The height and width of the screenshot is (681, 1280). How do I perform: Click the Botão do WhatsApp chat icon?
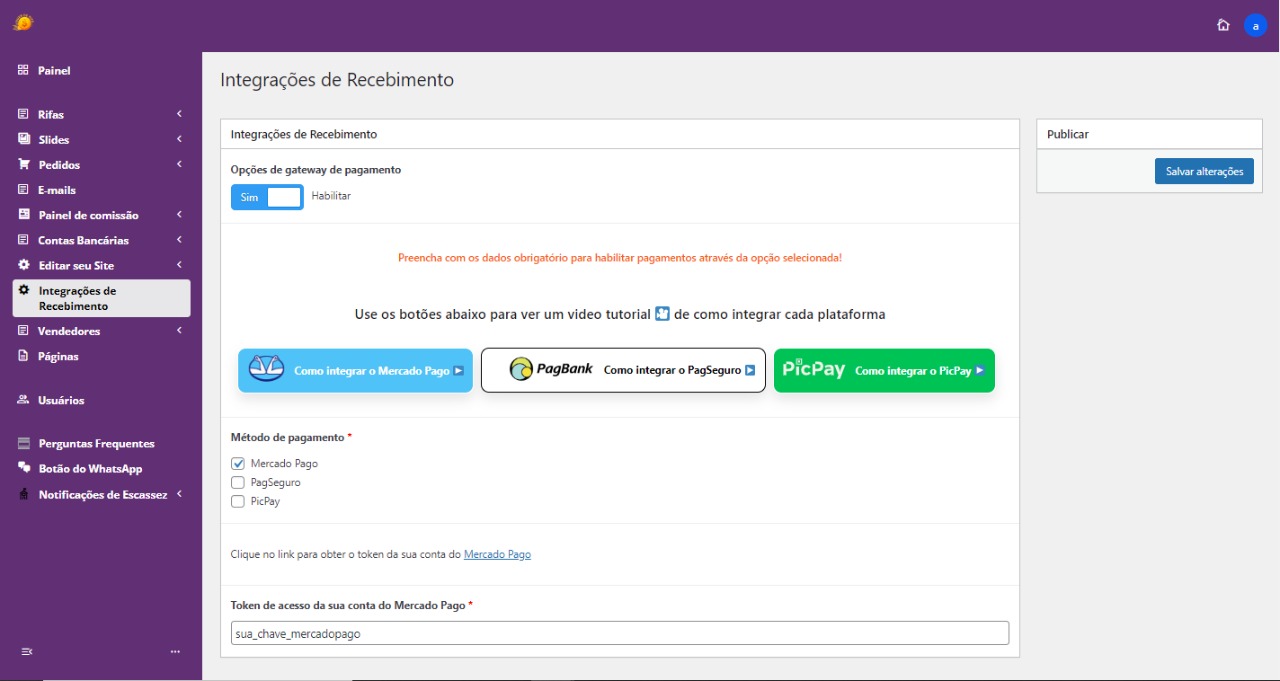[24, 468]
